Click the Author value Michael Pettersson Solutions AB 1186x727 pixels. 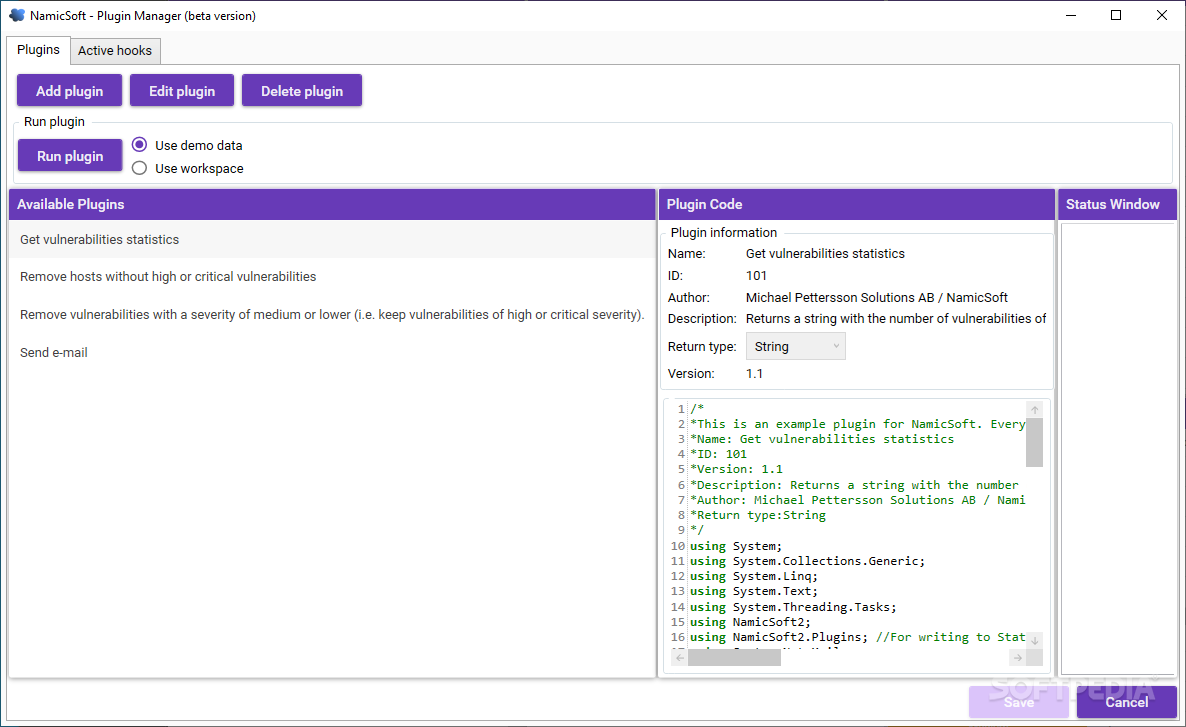[877, 297]
